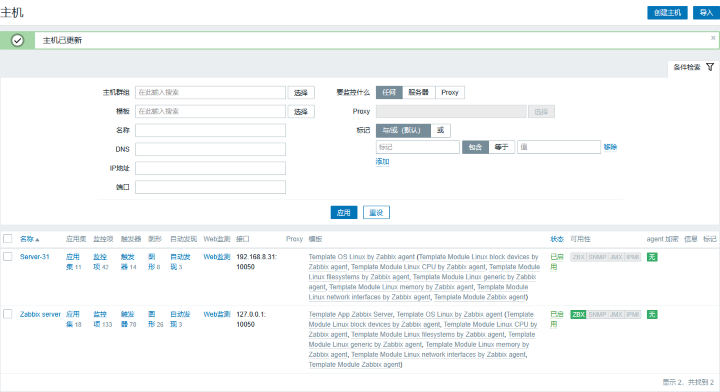
Task: Click IPMI badge for Server-31
Action: point(632,257)
